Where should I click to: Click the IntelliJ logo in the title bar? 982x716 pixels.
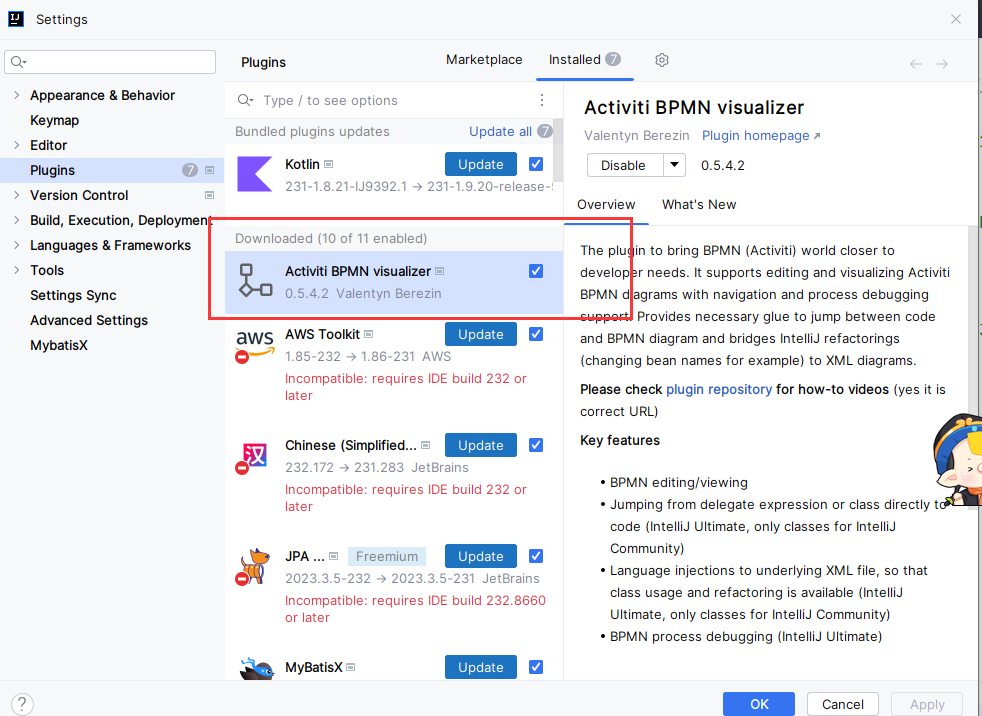[16, 19]
